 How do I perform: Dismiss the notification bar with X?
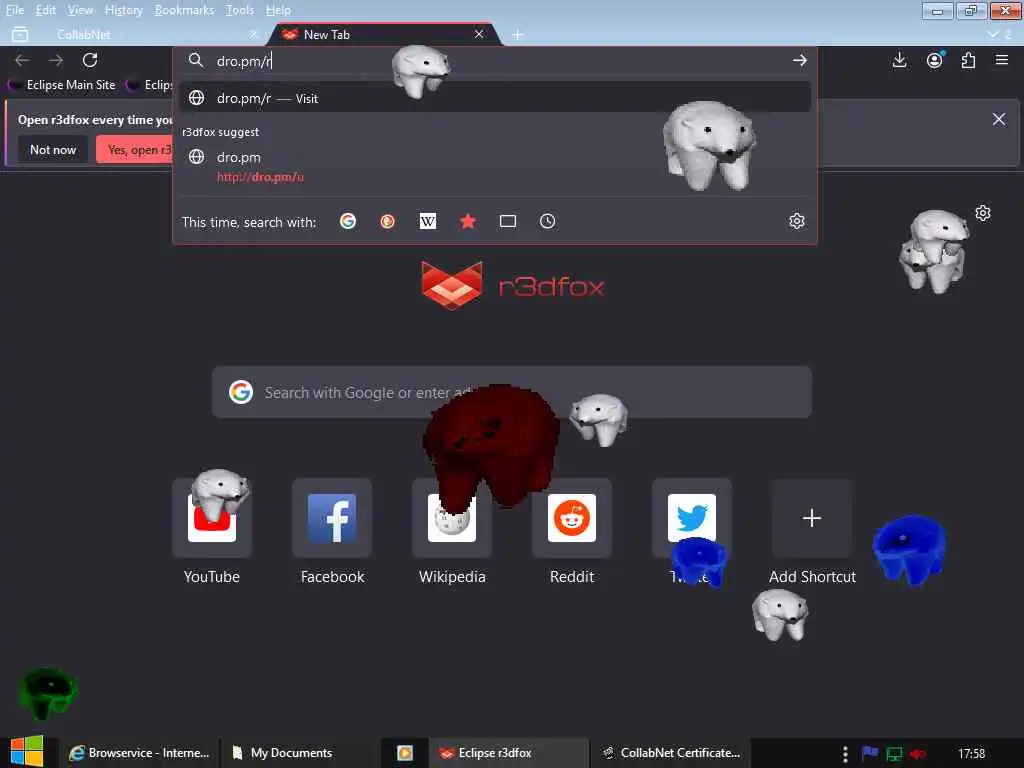coord(999,119)
